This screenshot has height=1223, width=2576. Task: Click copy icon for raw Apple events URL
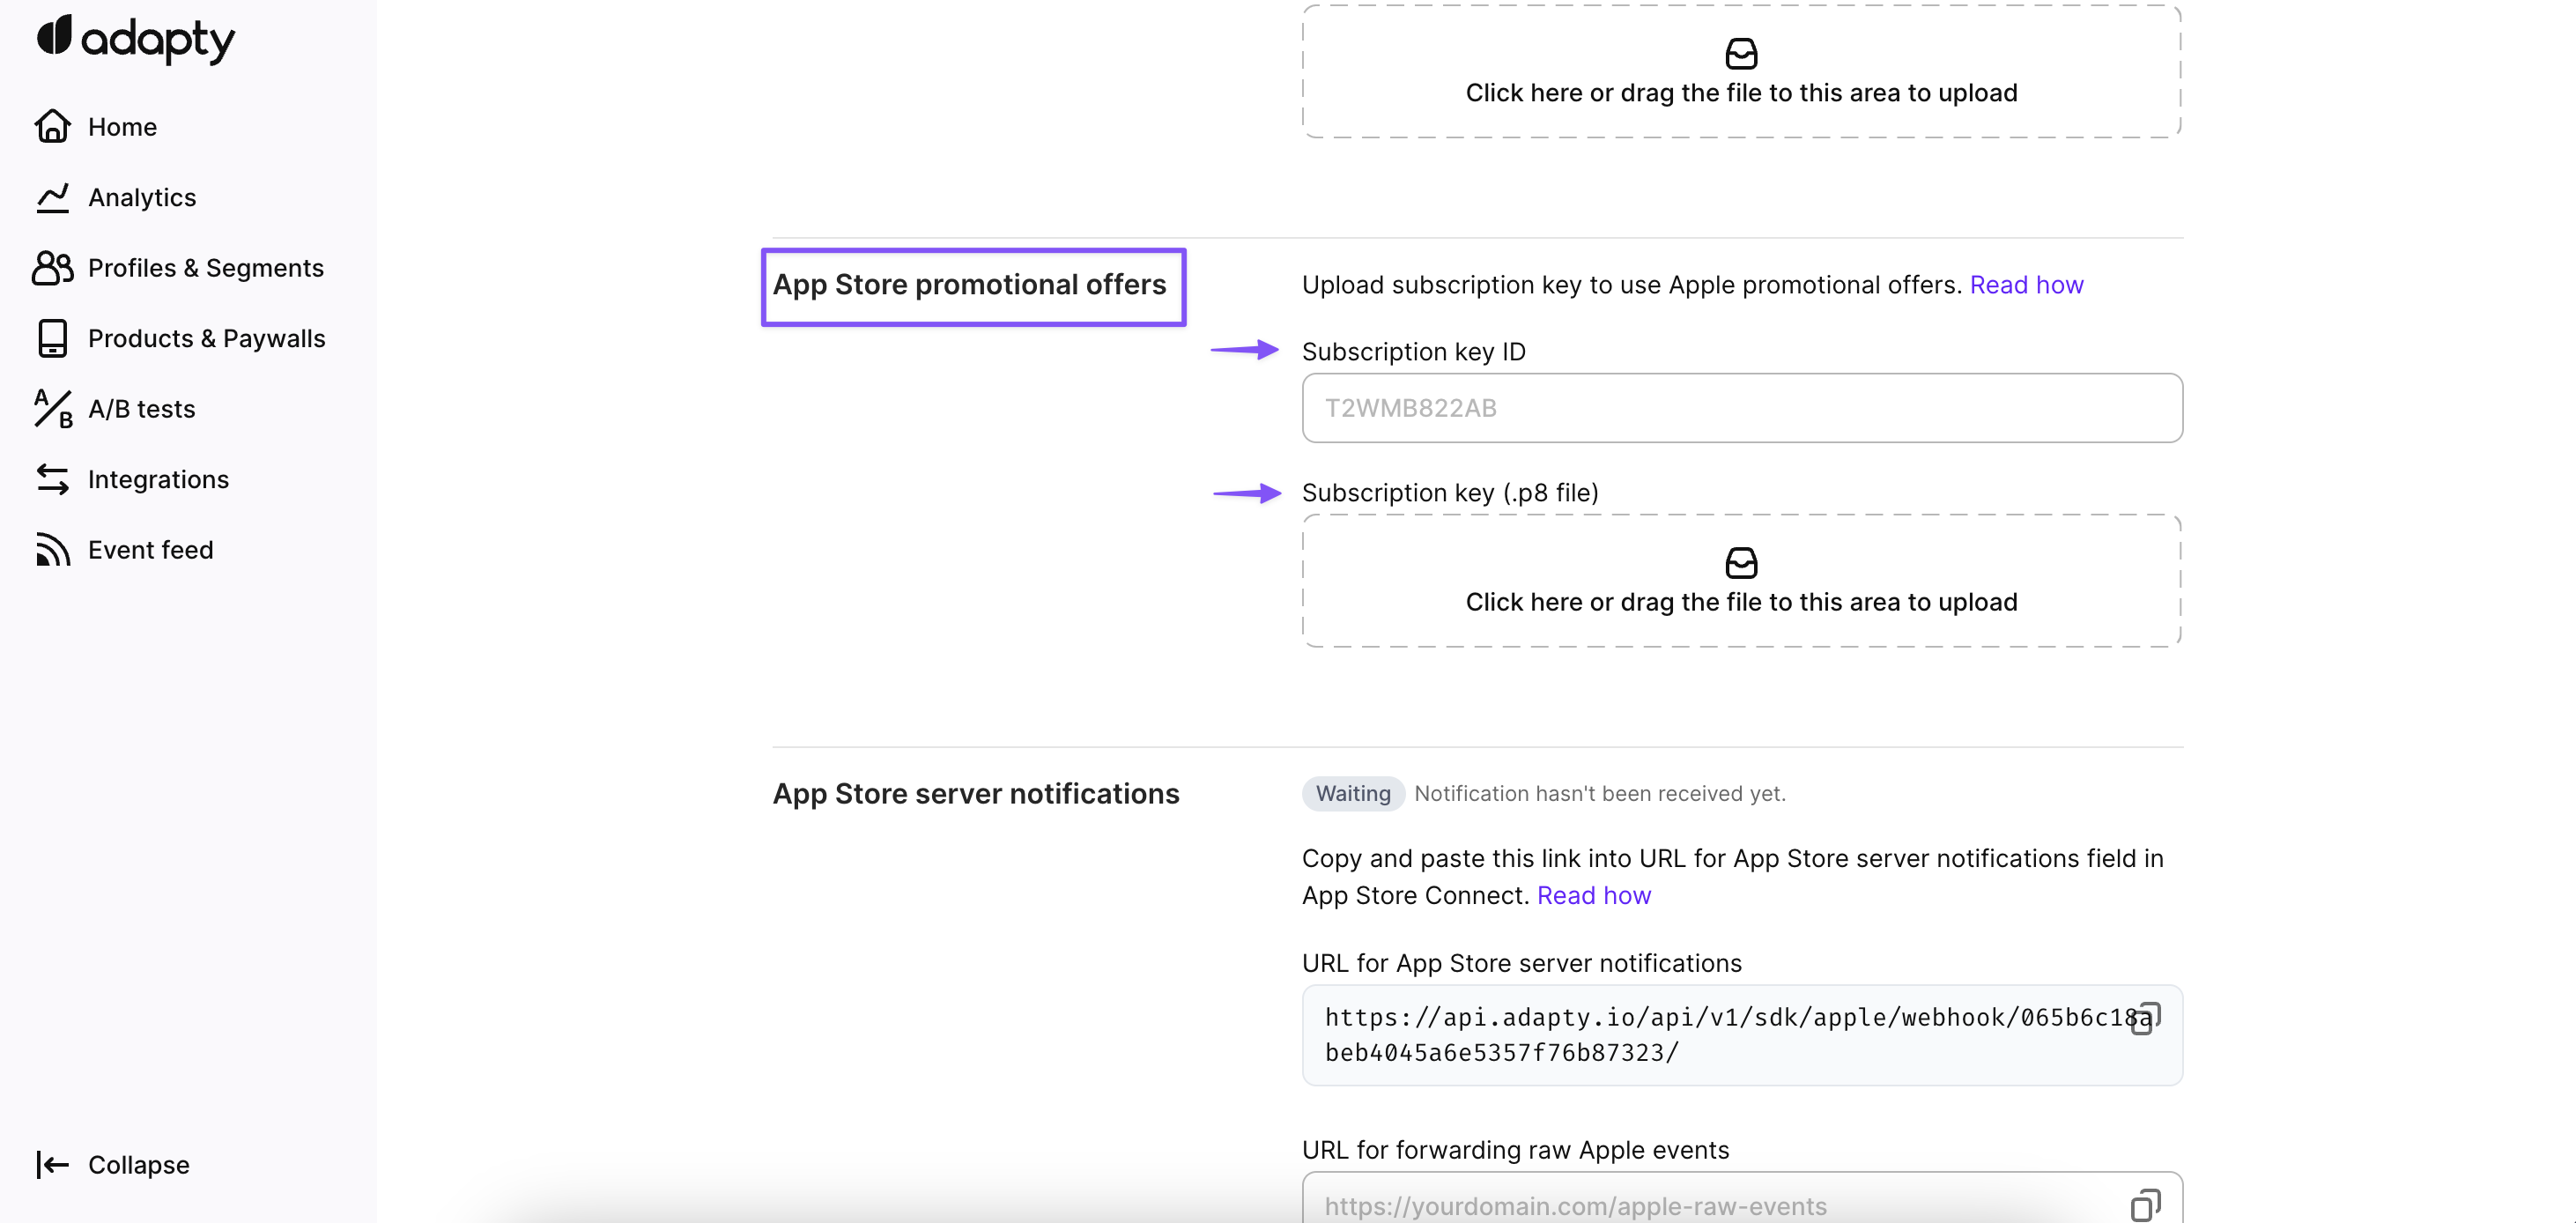pos(2145,1204)
